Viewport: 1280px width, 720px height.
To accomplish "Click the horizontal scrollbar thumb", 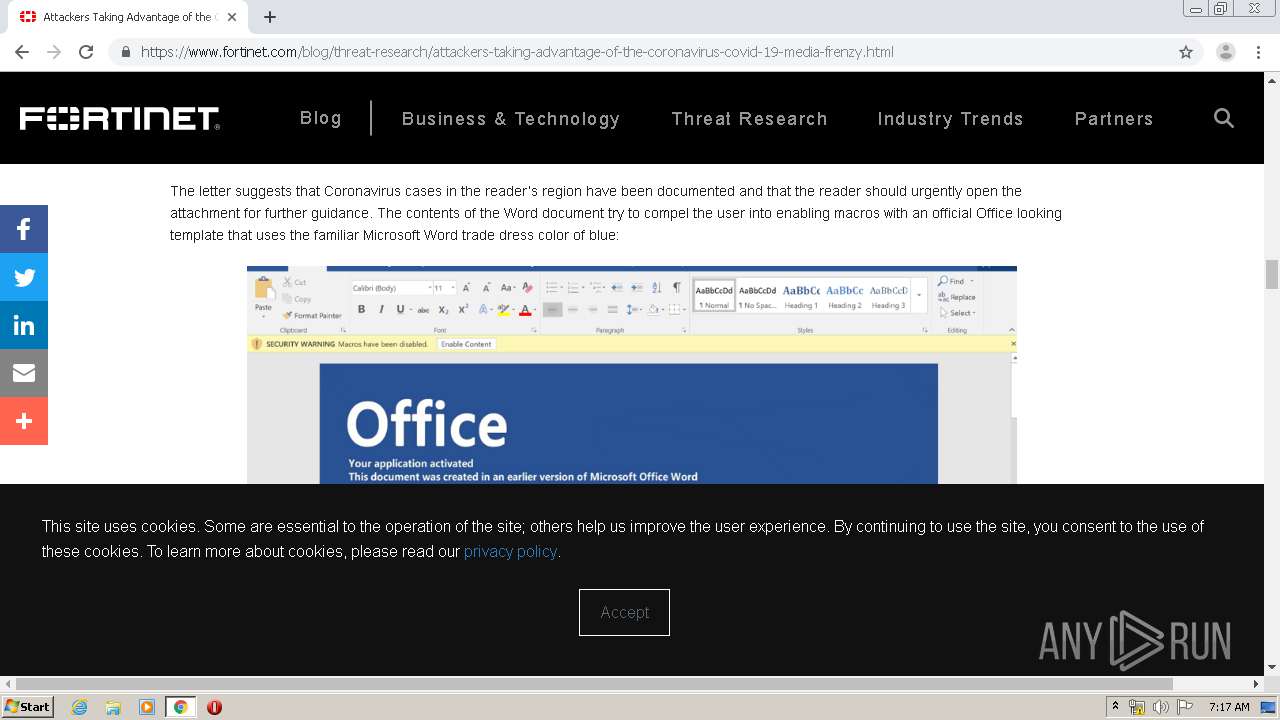I will [x=593, y=684].
